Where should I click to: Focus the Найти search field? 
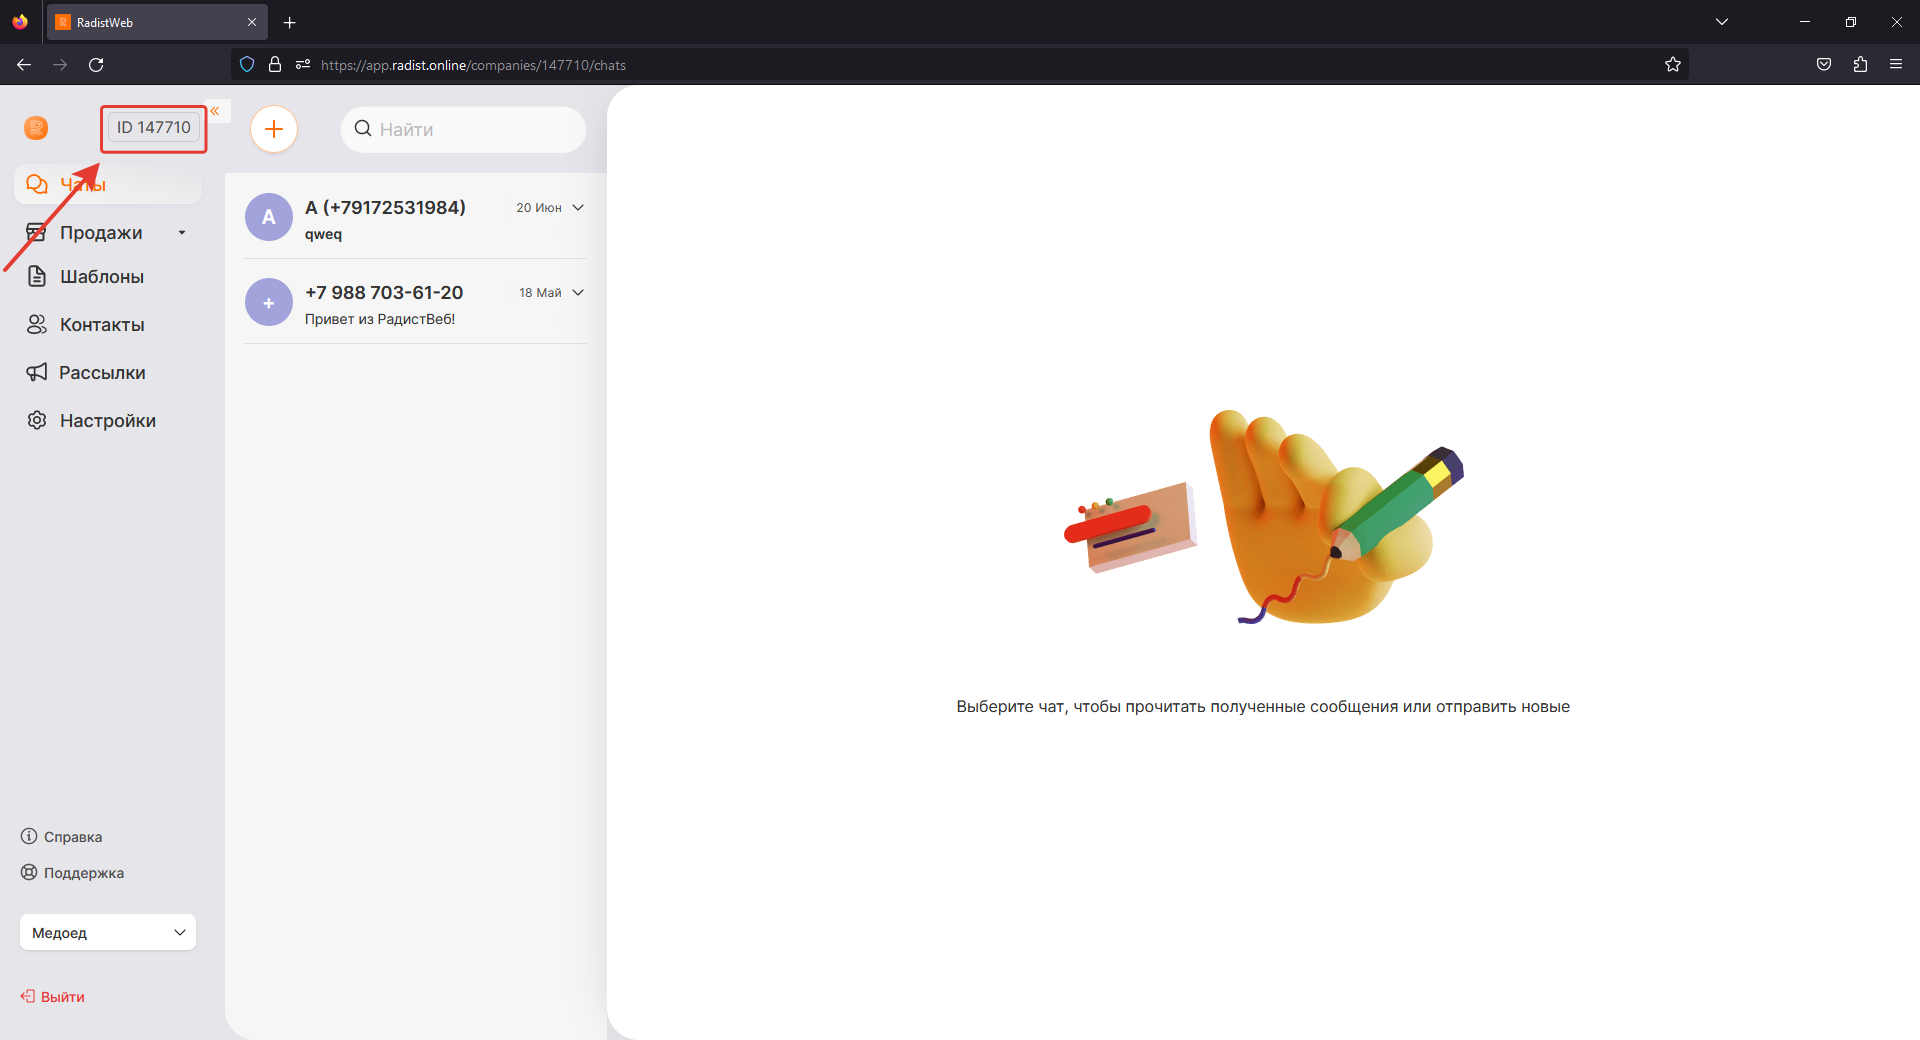(x=470, y=130)
